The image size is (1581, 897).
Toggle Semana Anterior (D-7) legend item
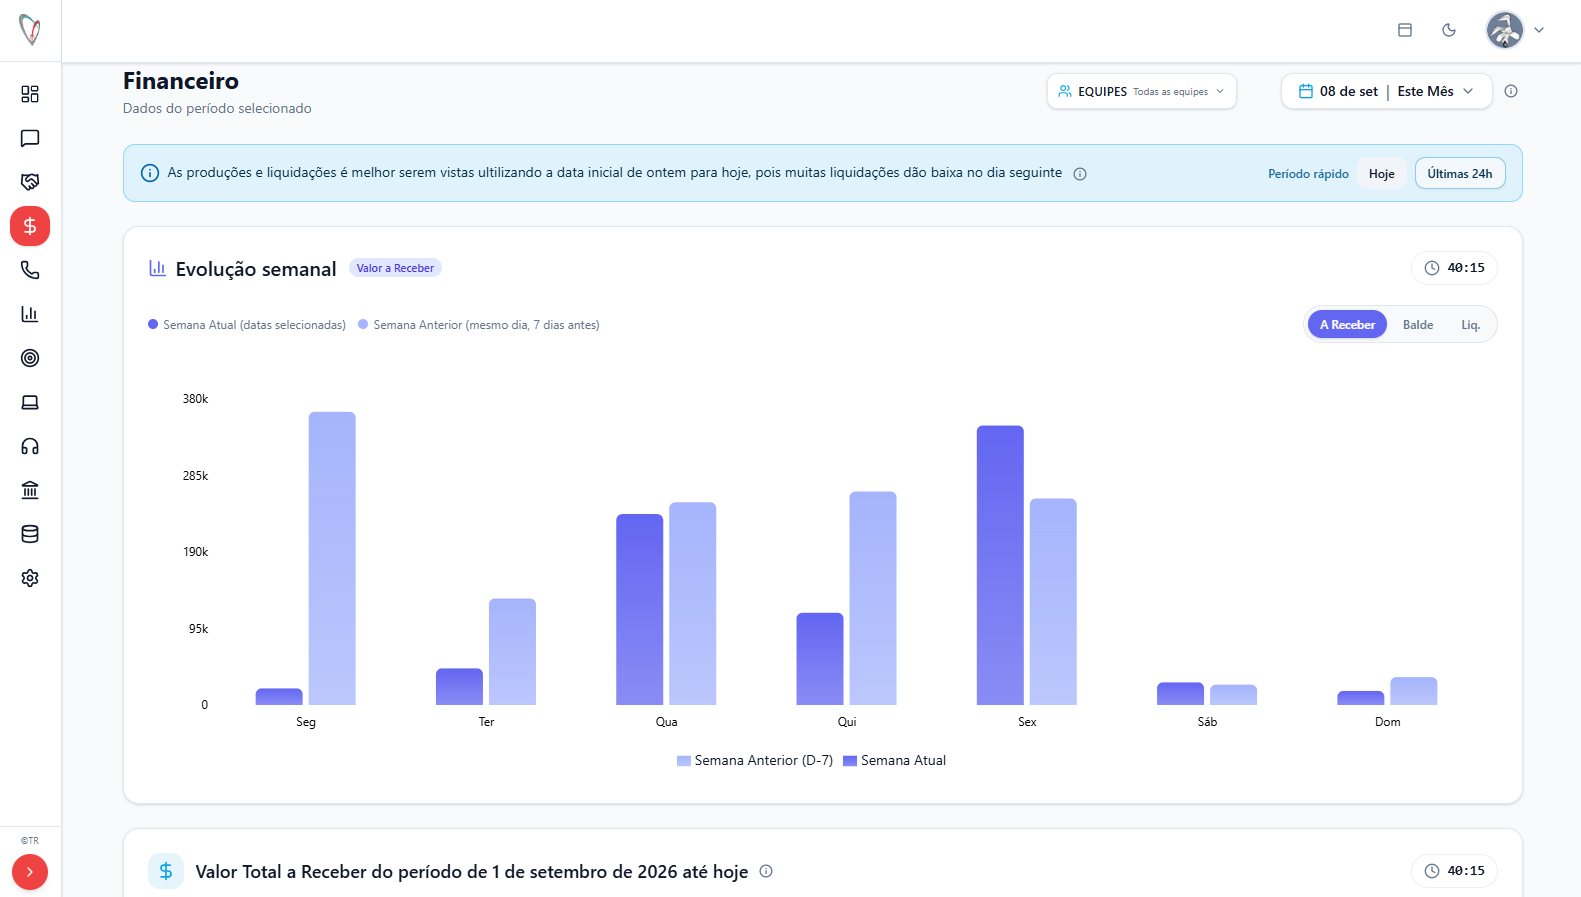[755, 761]
